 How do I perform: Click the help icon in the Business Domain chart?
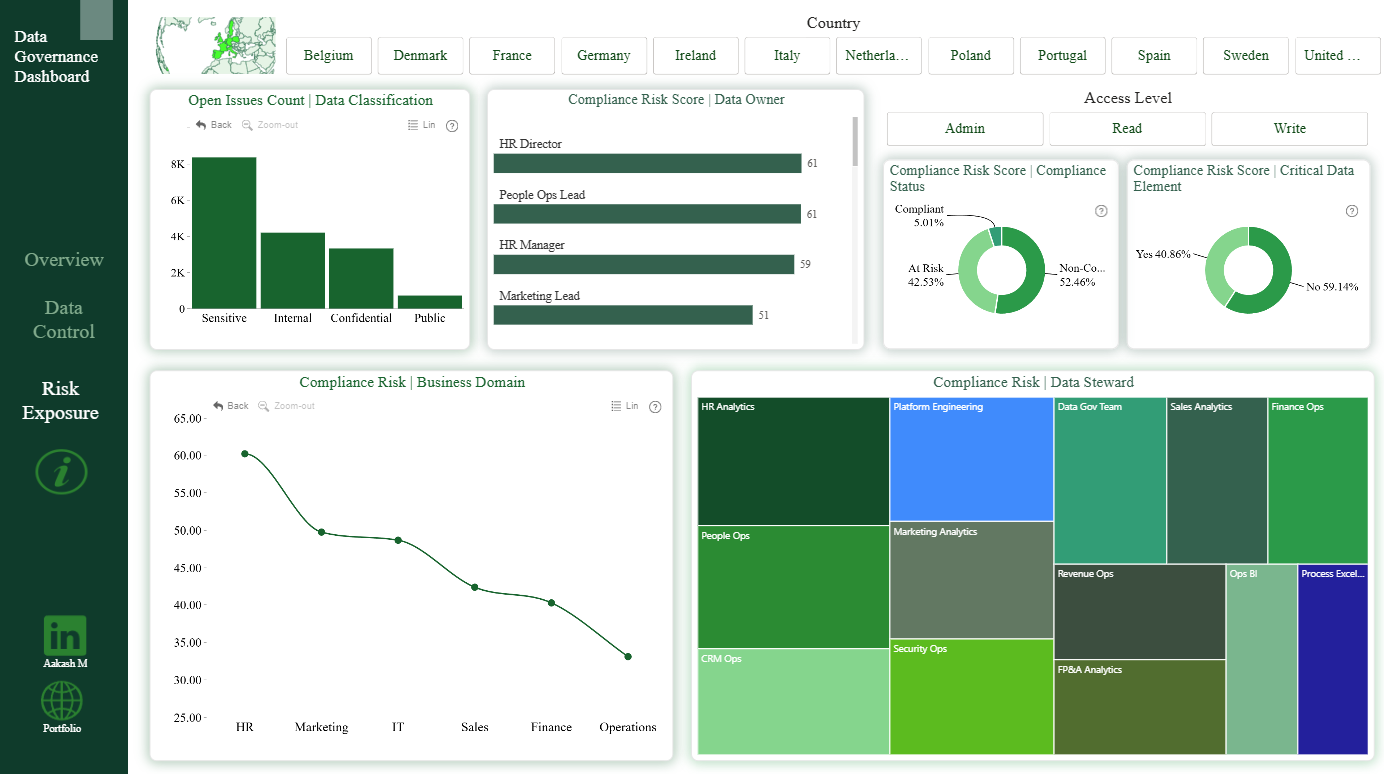pos(655,407)
